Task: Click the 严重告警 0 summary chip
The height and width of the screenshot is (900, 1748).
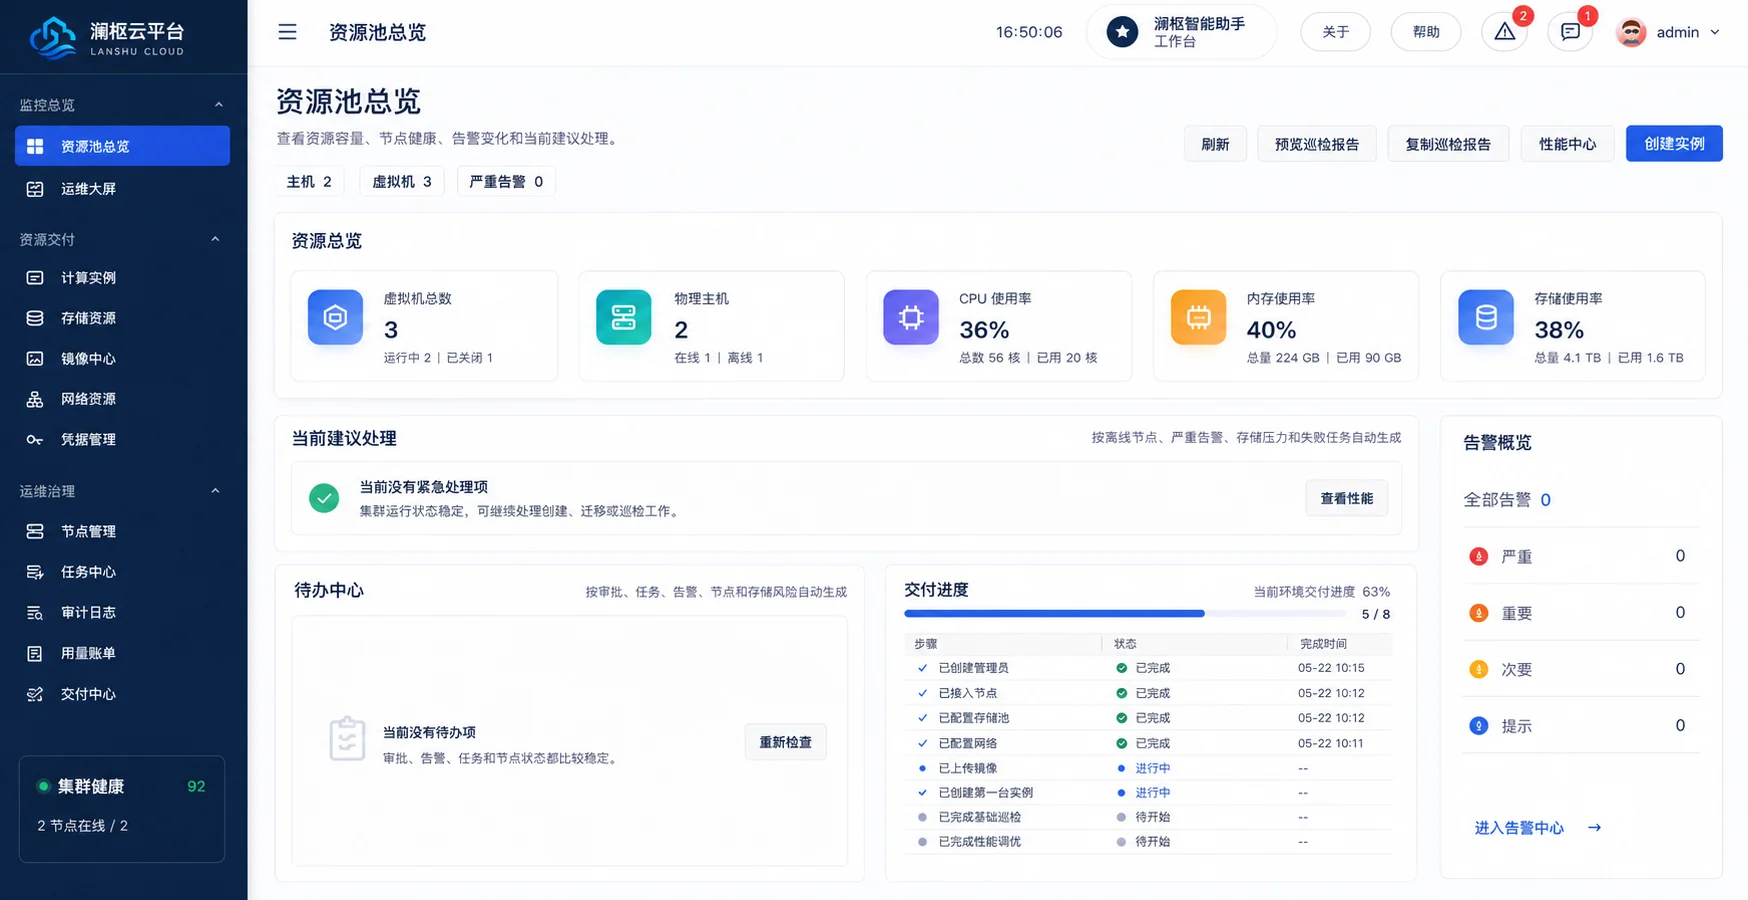Action: (506, 181)
